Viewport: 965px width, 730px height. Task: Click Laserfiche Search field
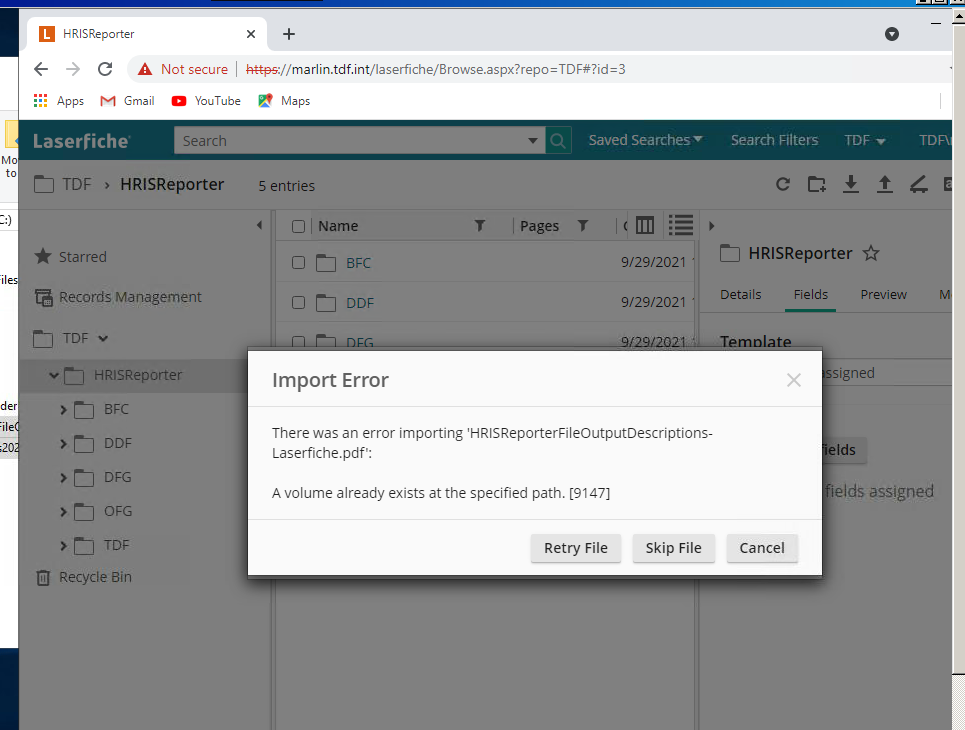coord(349,141)
